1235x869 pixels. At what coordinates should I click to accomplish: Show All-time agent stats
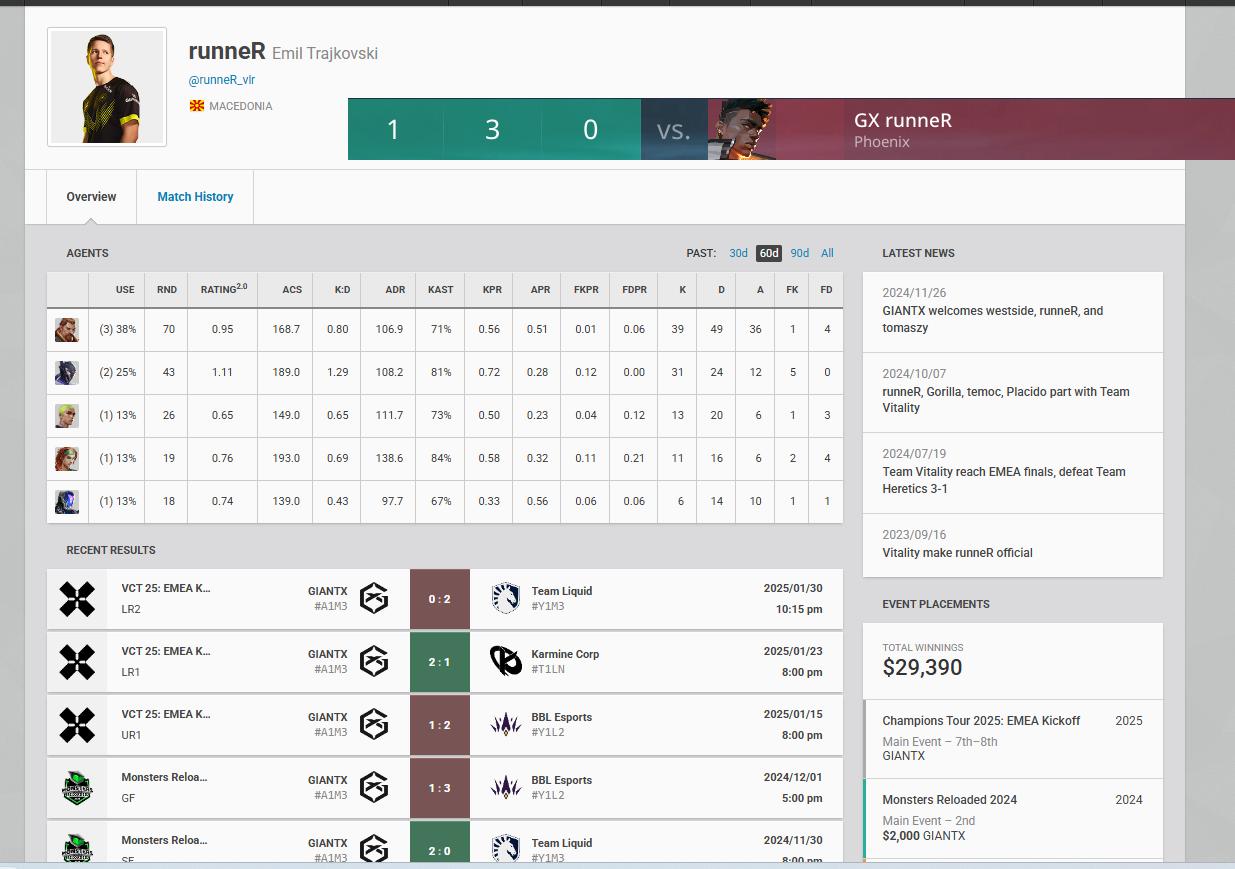827,253
